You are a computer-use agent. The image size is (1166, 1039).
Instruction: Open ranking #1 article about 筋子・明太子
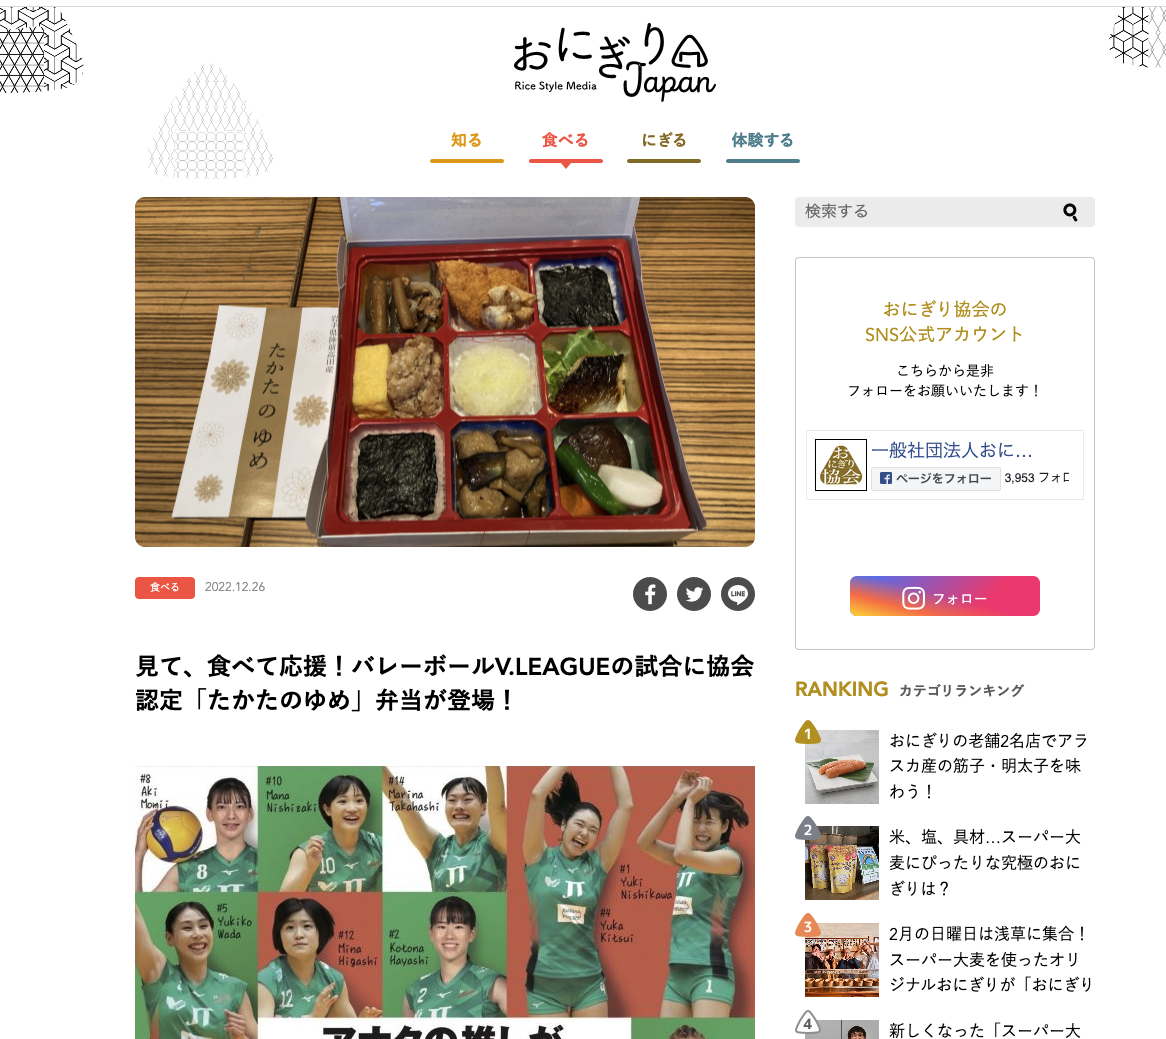(x=989, y=766)
